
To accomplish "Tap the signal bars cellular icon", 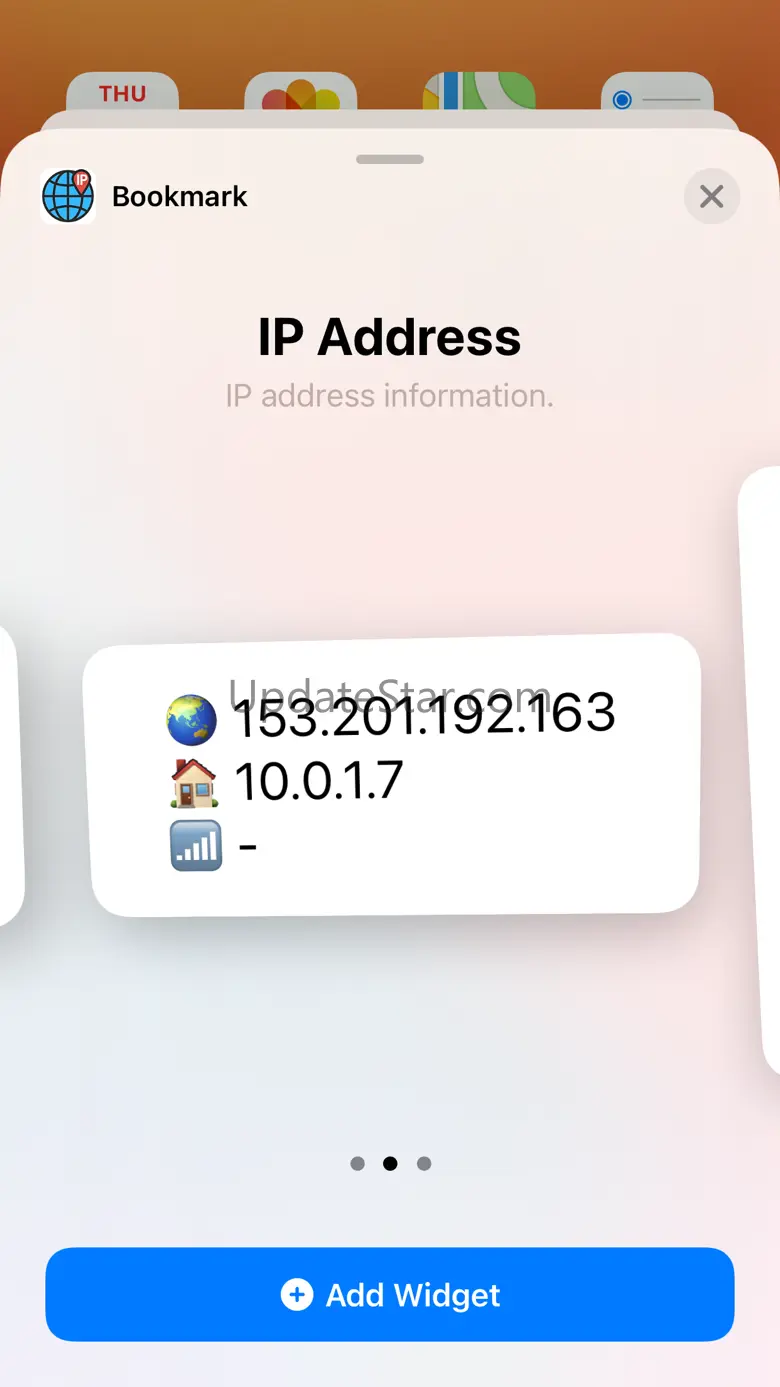I will [196, 845].
